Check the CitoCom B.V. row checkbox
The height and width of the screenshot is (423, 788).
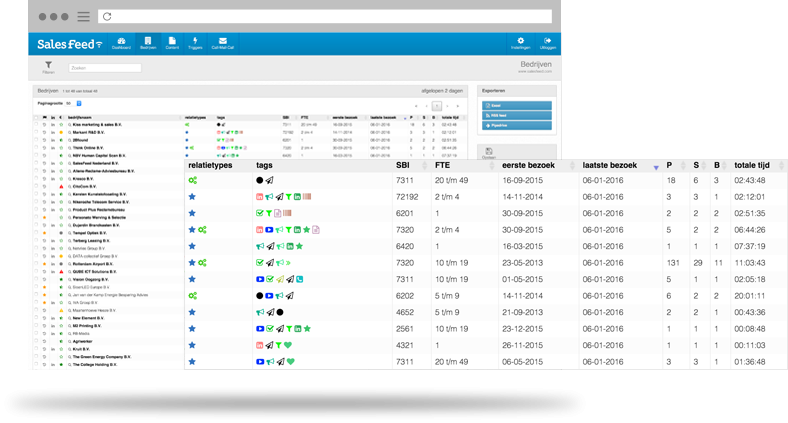(36, 186)
